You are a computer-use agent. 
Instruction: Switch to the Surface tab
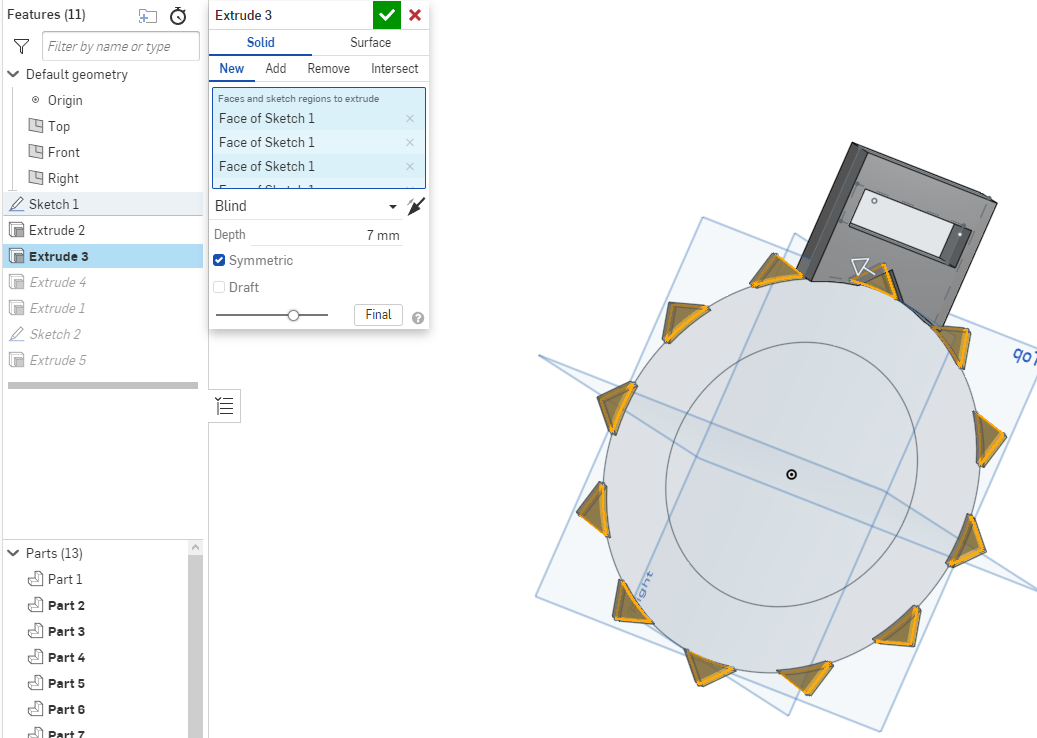pos(370,42)
